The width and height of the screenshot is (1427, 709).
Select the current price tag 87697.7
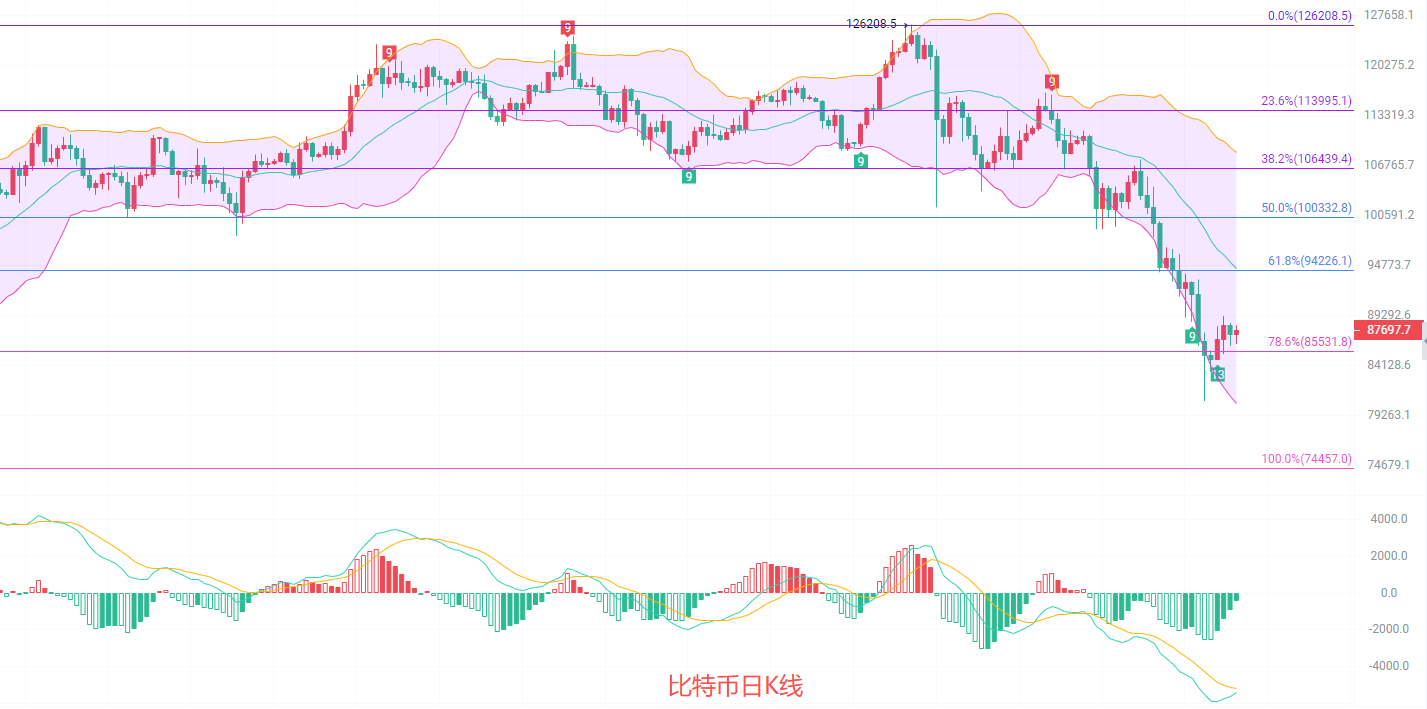point(1388,330)
